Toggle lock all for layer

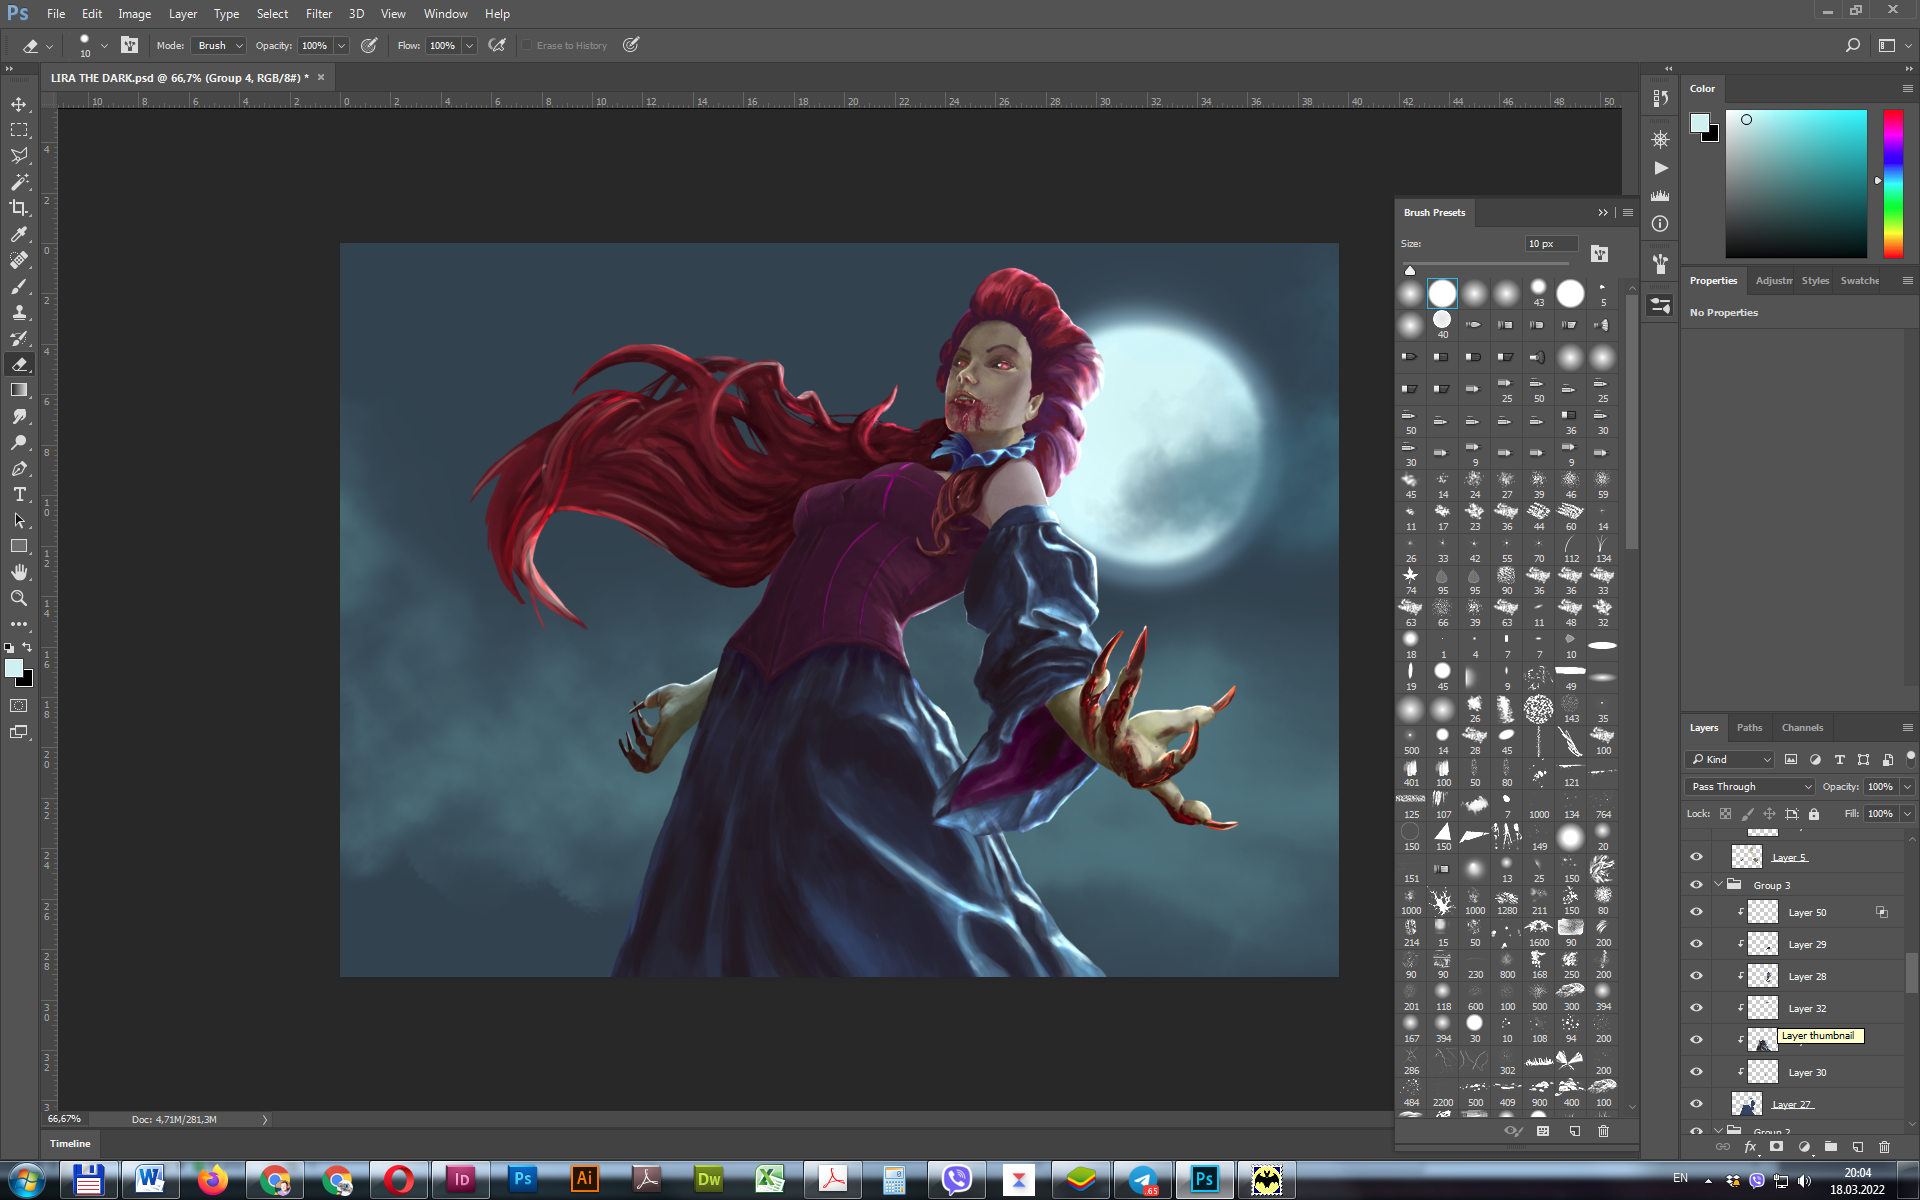click(1814, 814)
